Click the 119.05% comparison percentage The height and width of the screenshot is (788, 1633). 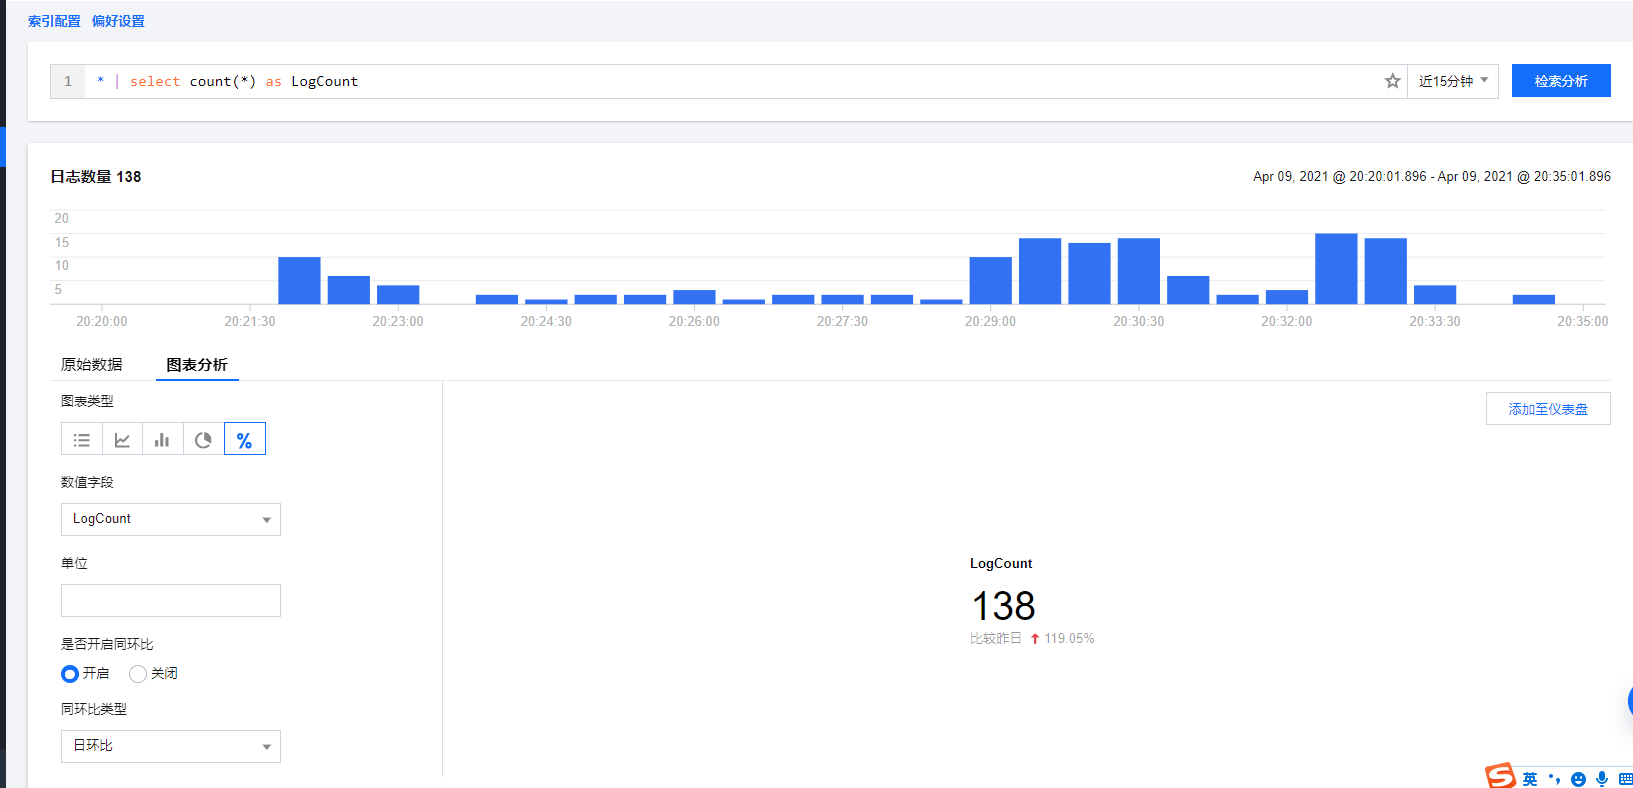click(x=1069, y=638)
